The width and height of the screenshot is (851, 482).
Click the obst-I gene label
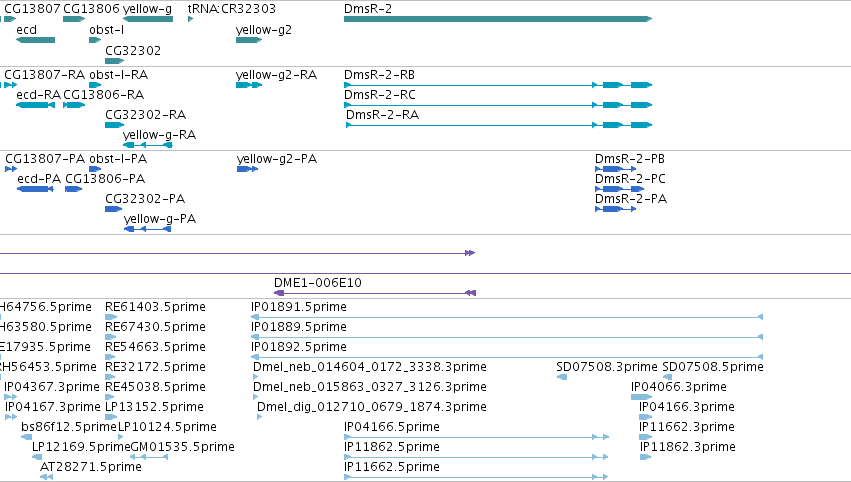(106, 30)
